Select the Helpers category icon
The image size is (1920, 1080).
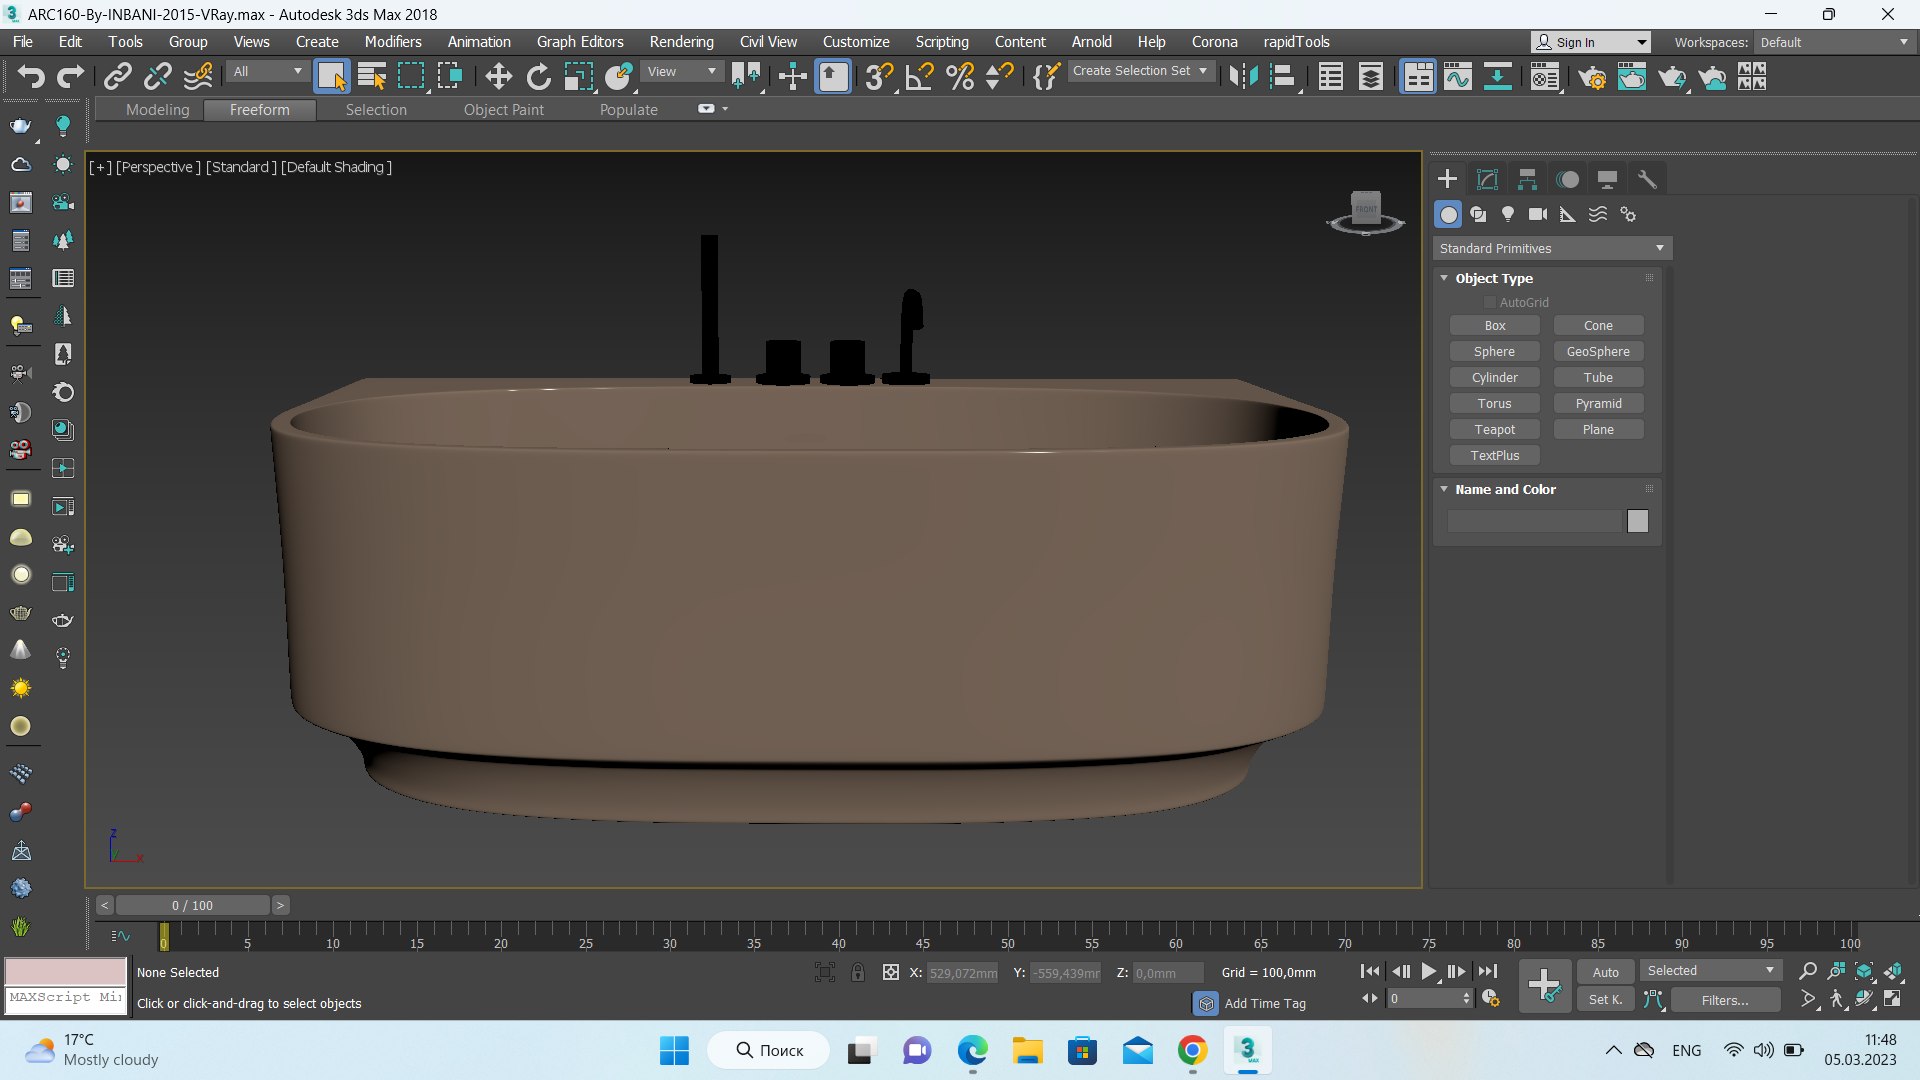[x=1568, y=214]
